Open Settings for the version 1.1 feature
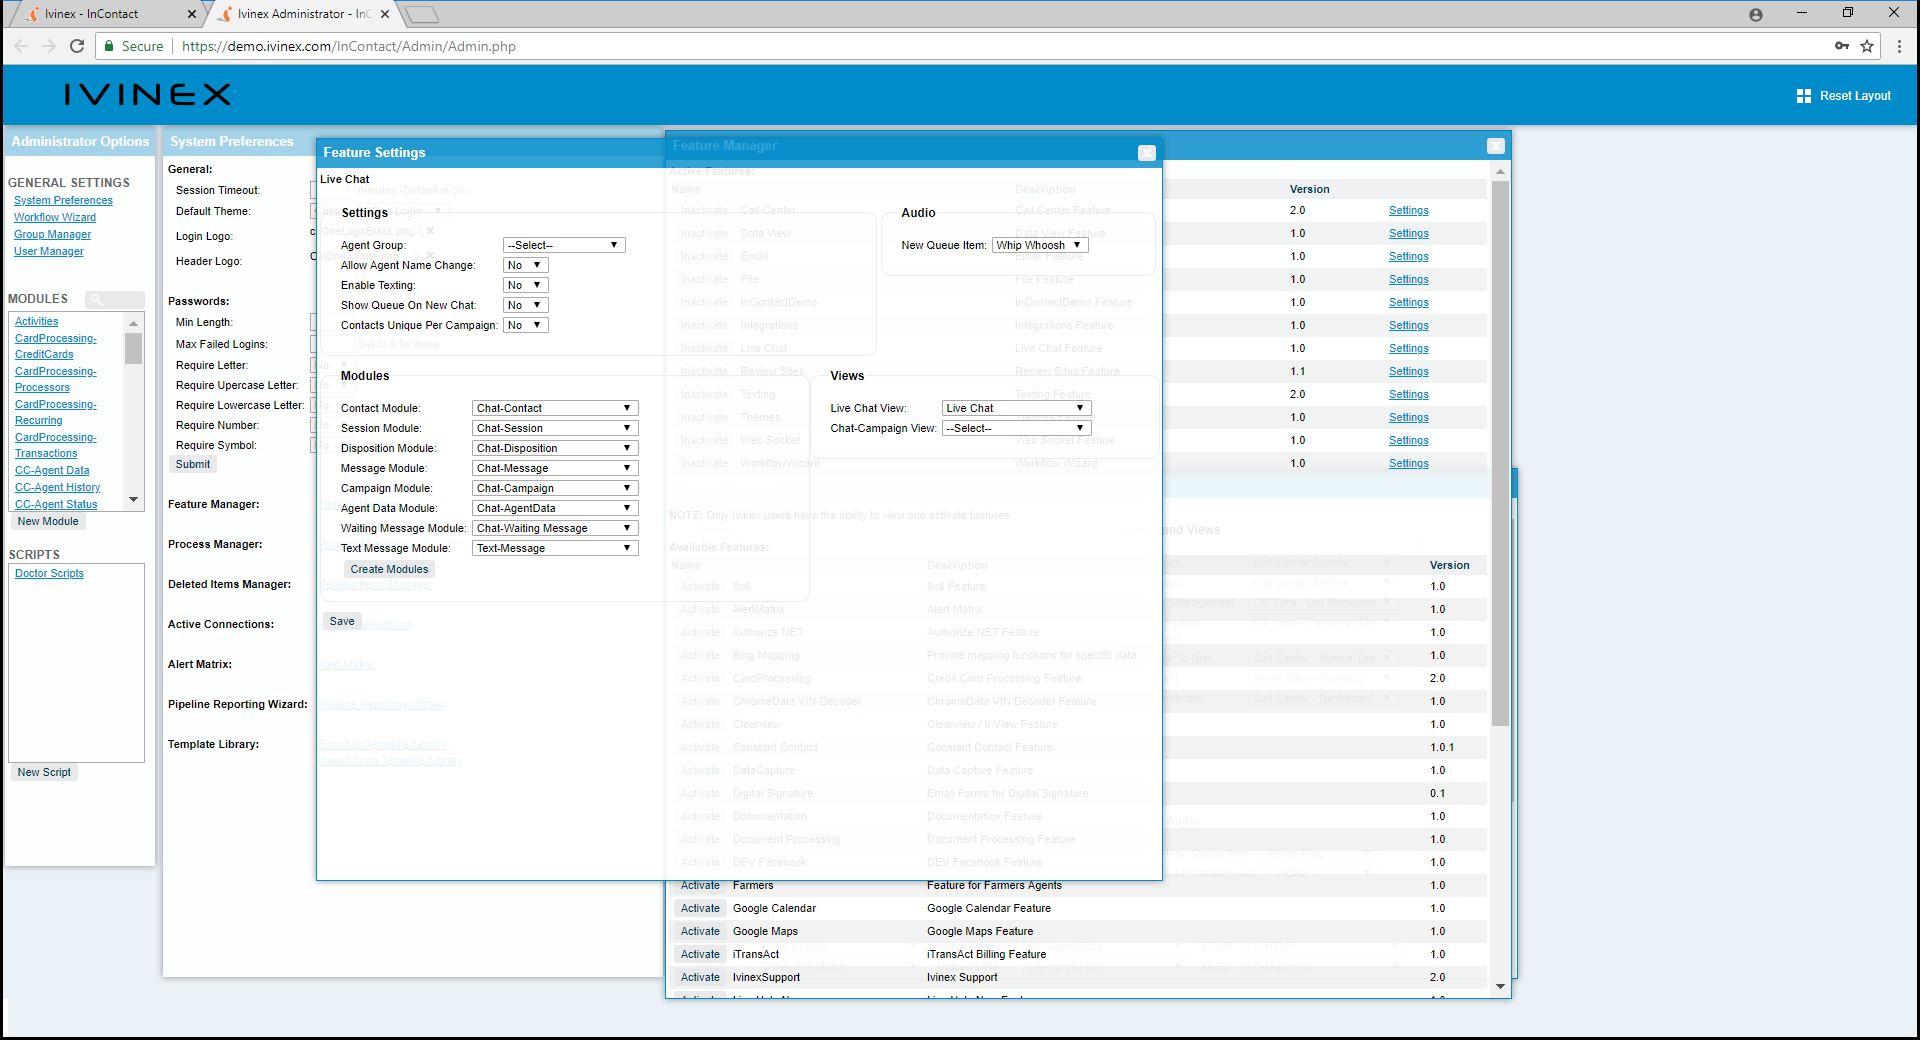1920x1040 pixels. pos(1408,371)
